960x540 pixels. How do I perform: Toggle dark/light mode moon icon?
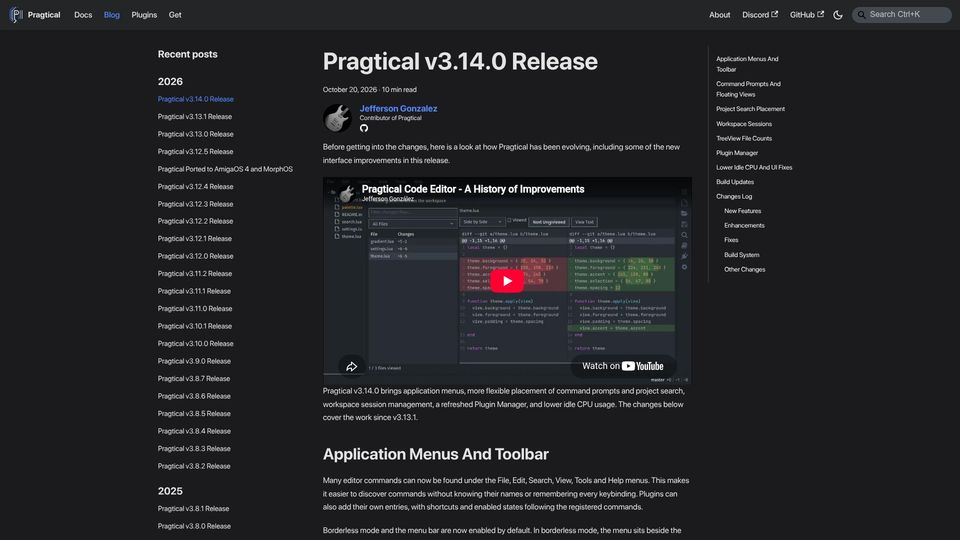838,15
